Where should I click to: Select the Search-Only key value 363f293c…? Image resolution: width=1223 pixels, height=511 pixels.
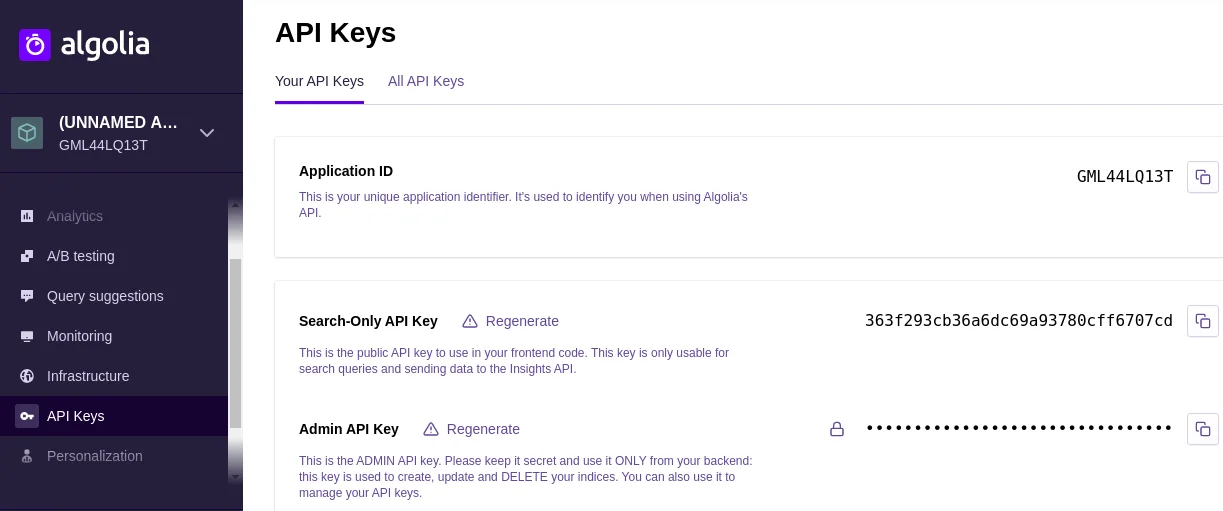click(1019, 321)
